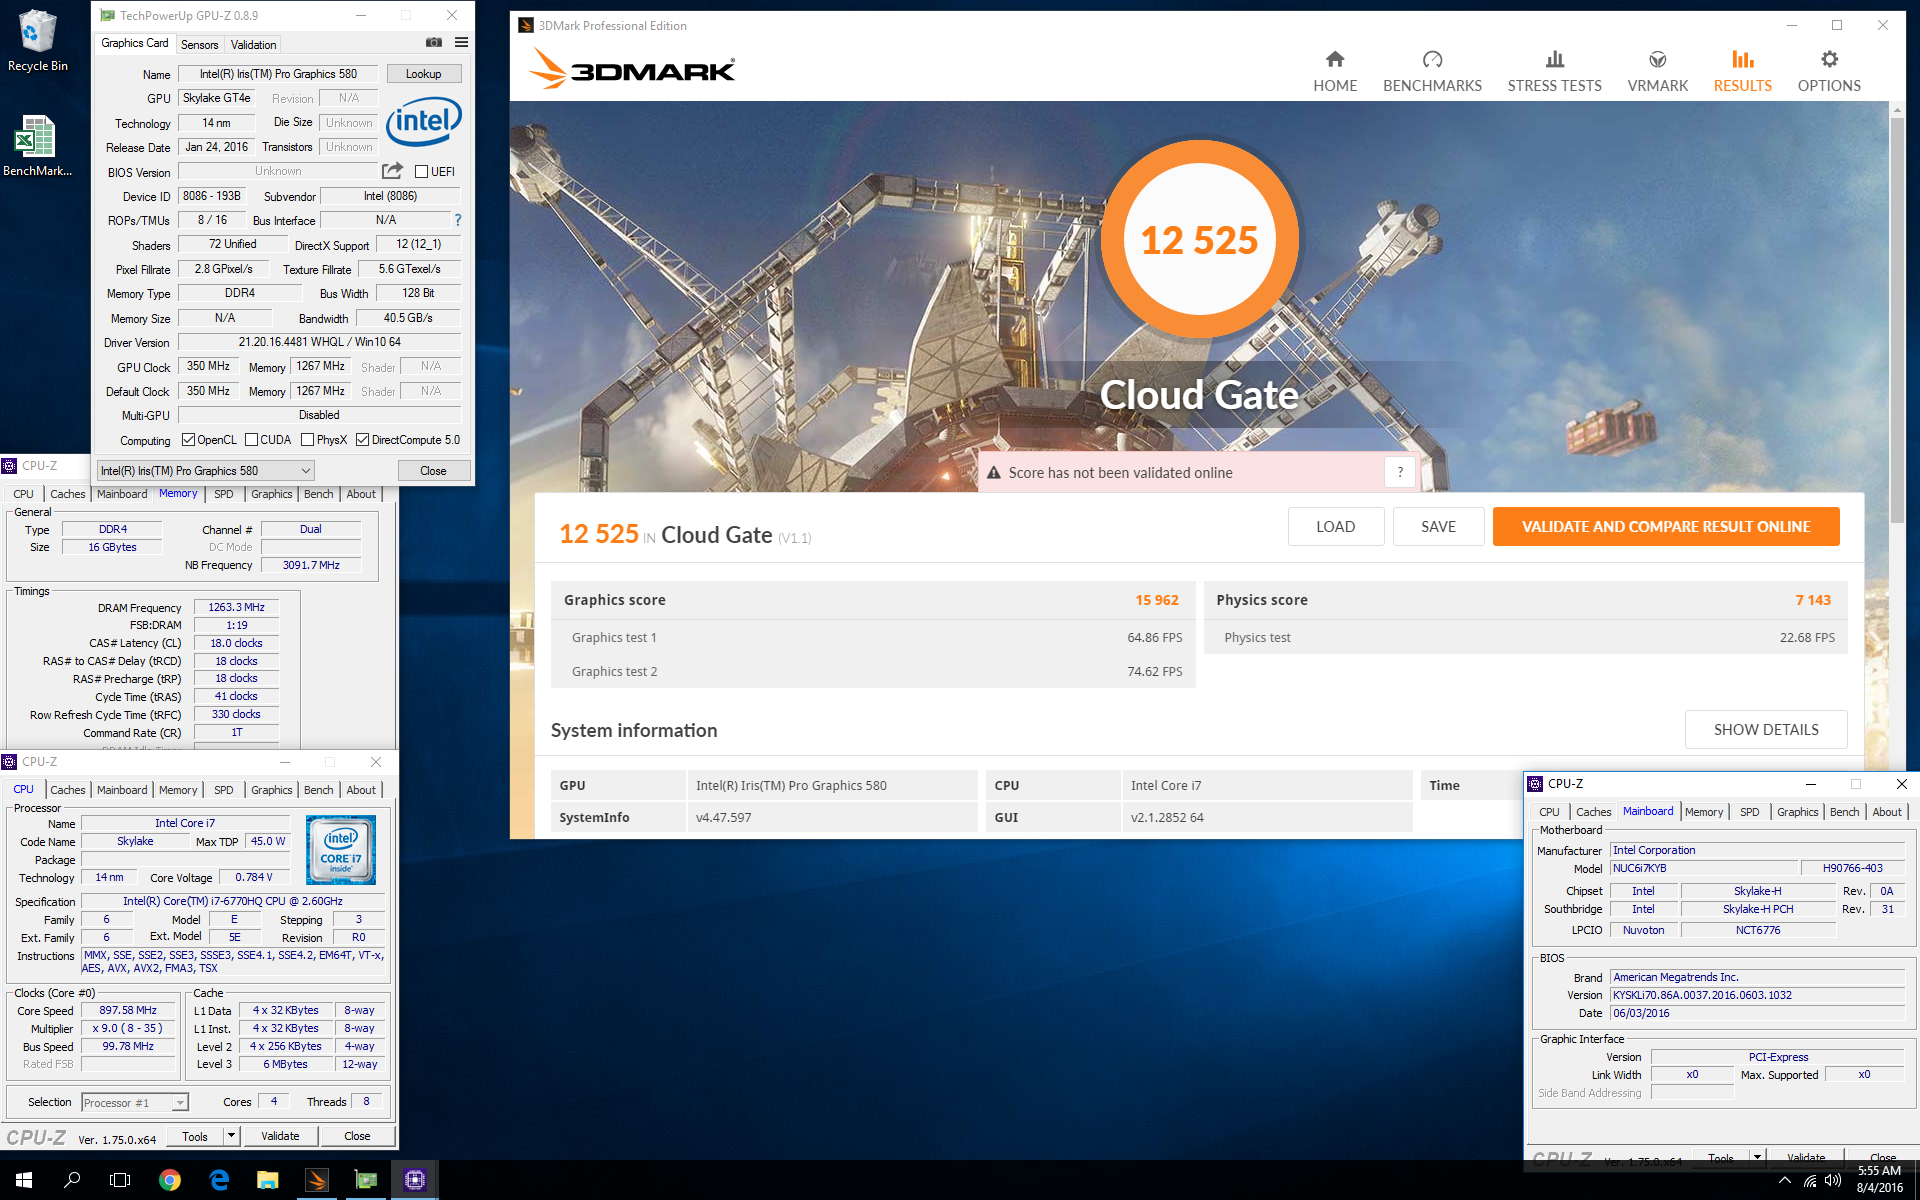The image size is (1920, 1200).
Task: Click the LOAD button in 3DMark
Action: pos(1335,527)
